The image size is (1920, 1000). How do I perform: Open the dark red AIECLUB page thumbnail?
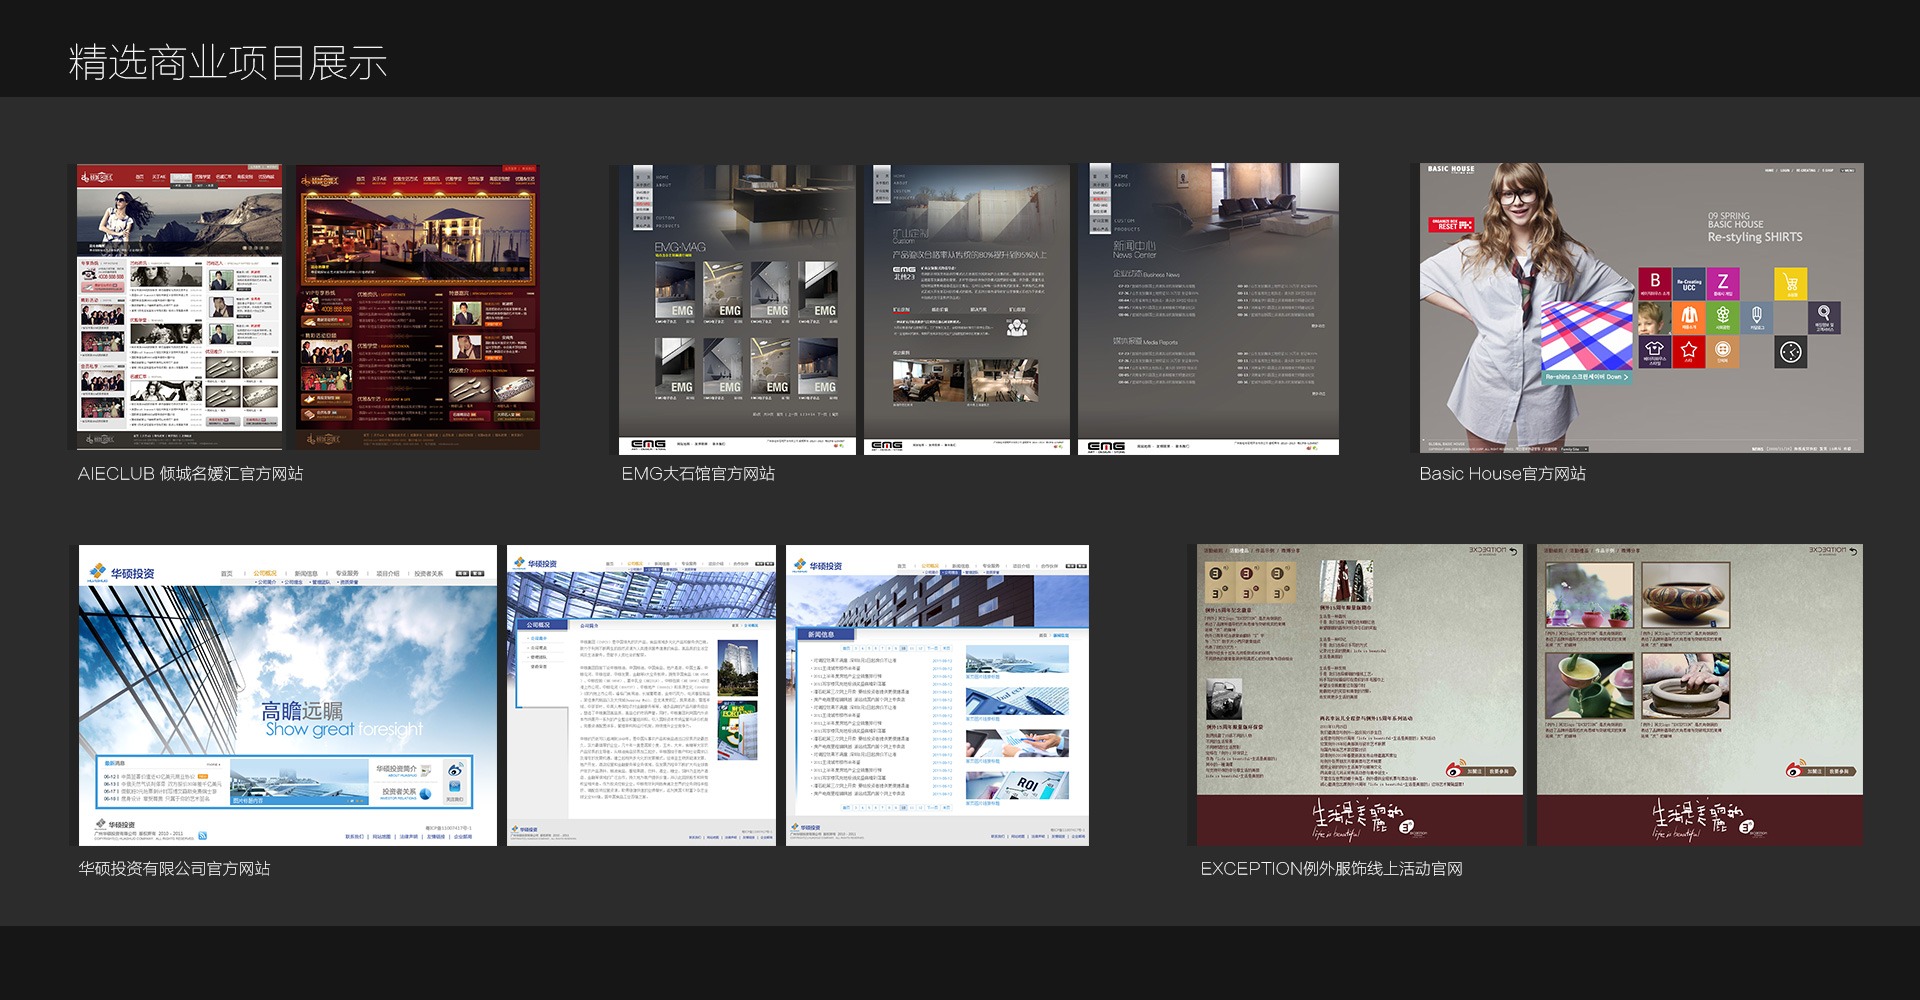417,306
